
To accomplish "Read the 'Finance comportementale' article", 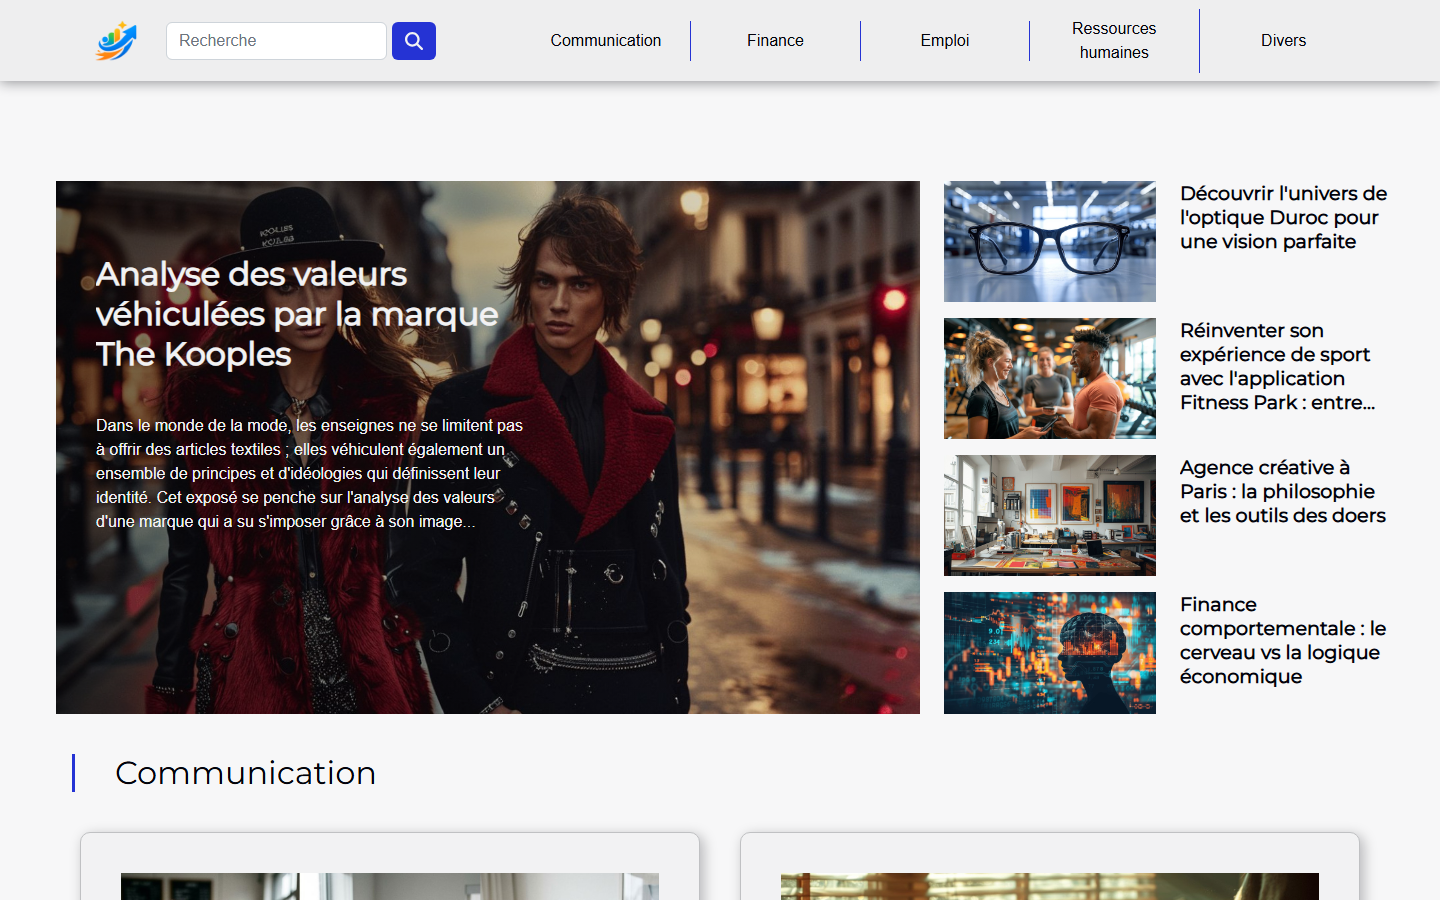I will pyautogui.click(x=1283, y=640).
